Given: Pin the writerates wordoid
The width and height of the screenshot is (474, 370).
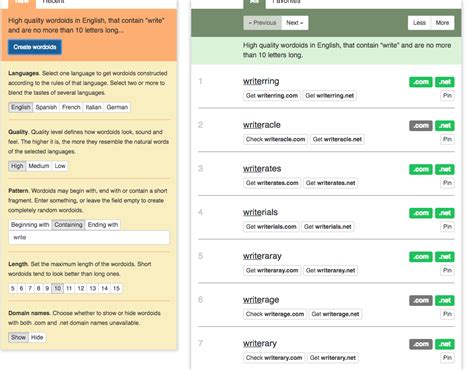Looking at the screenshot, I should click(x=447, y=183).
